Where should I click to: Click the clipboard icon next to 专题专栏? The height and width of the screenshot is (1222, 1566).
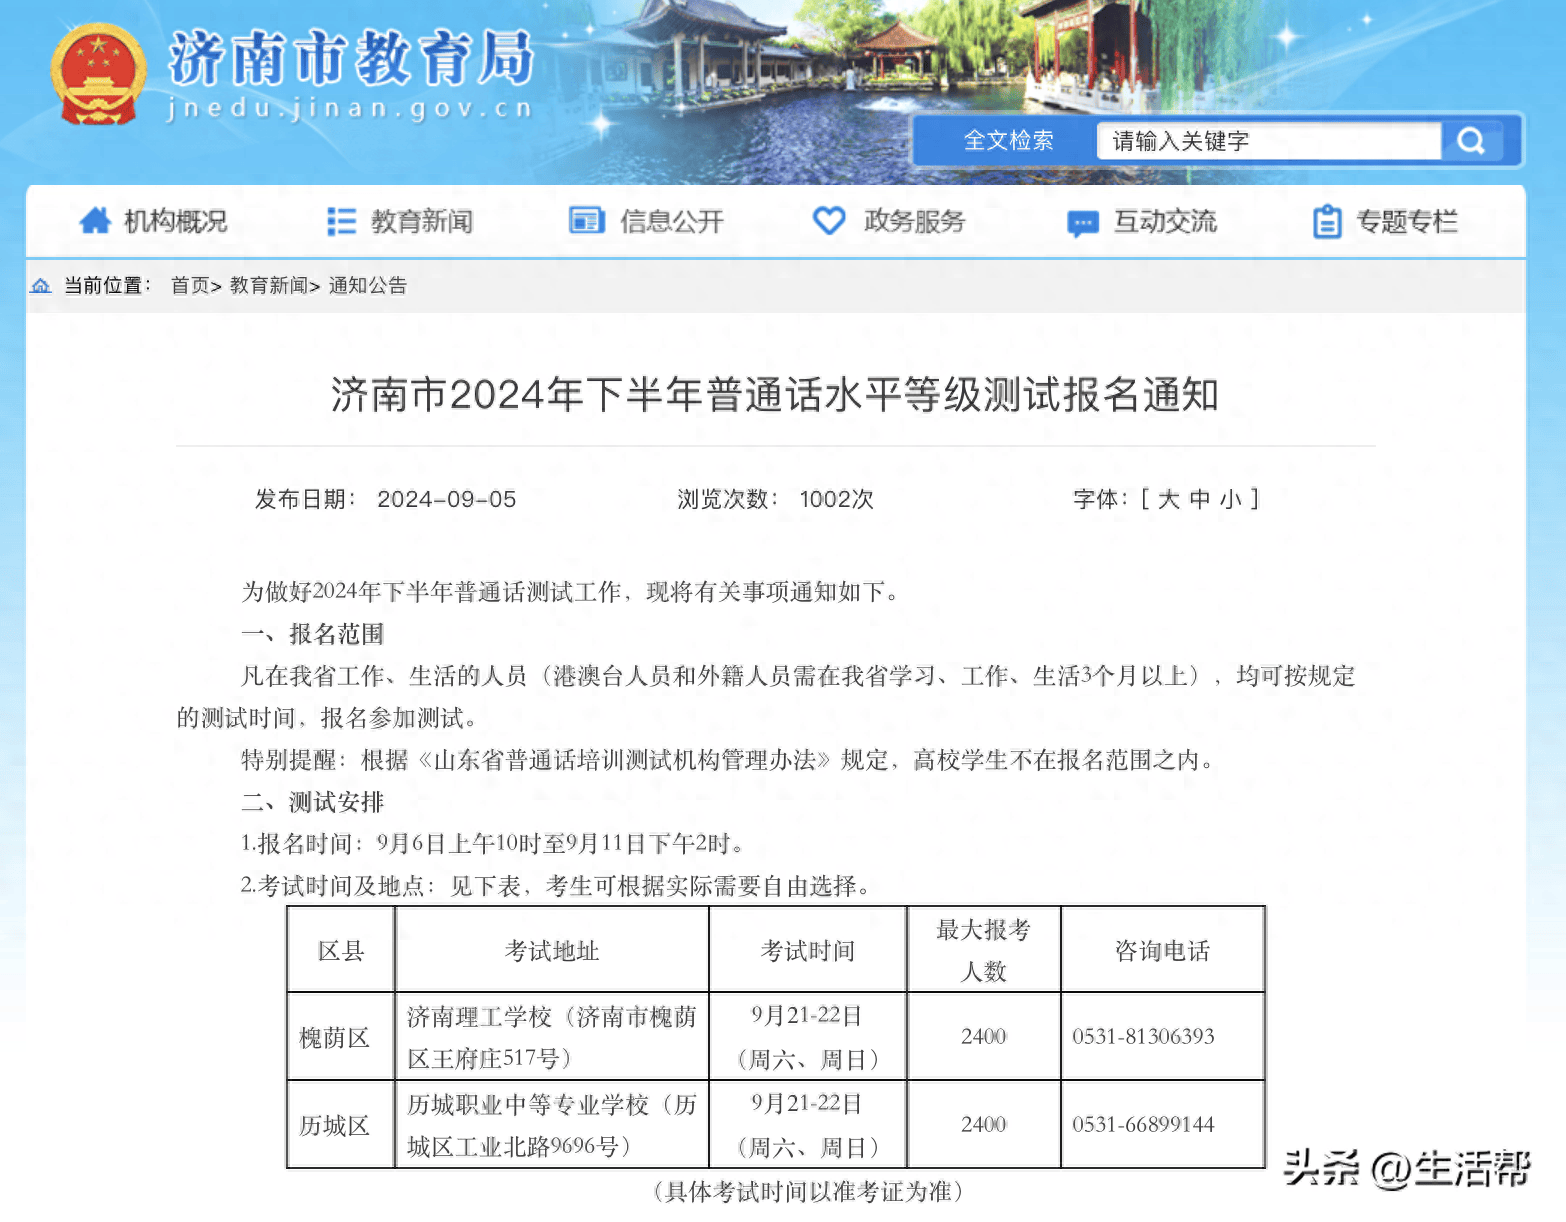tap(1327, 221)
